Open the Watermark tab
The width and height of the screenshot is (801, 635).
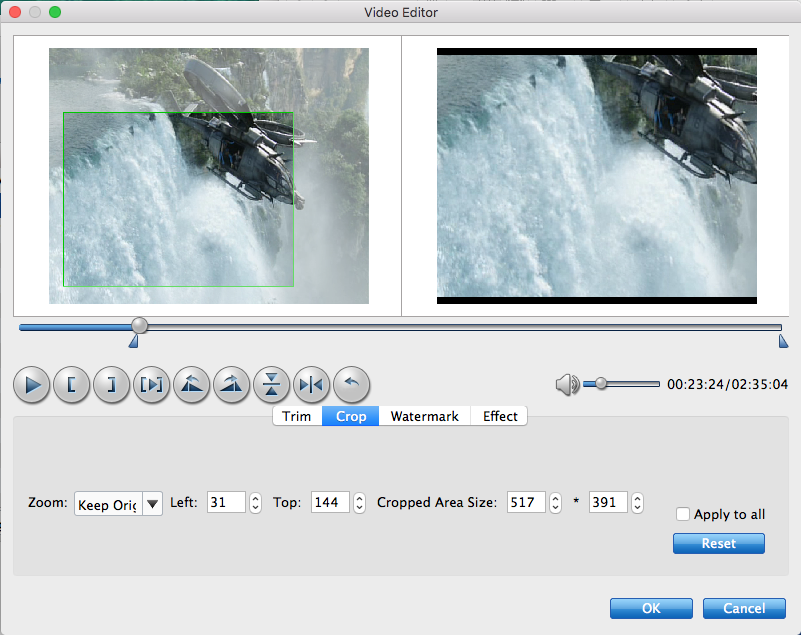[x=425, y=416]
